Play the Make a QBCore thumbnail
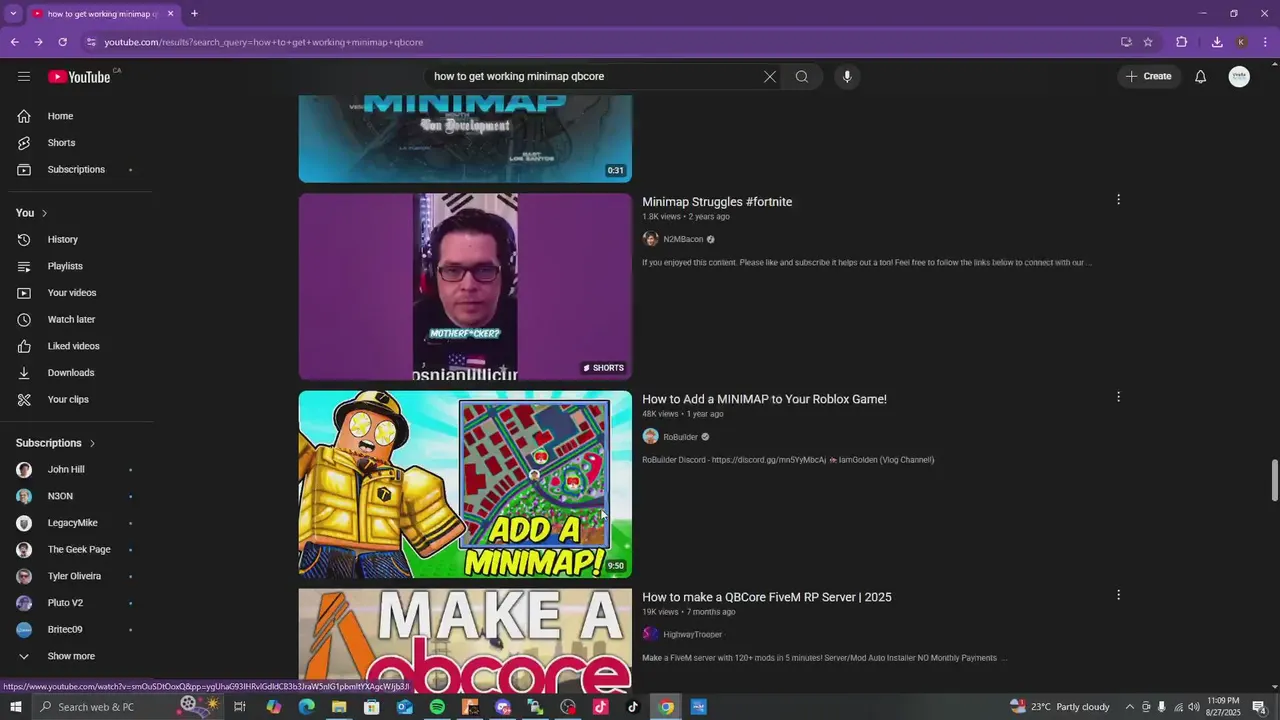This screenshot has height=720, width=1280. click(465, 641)
